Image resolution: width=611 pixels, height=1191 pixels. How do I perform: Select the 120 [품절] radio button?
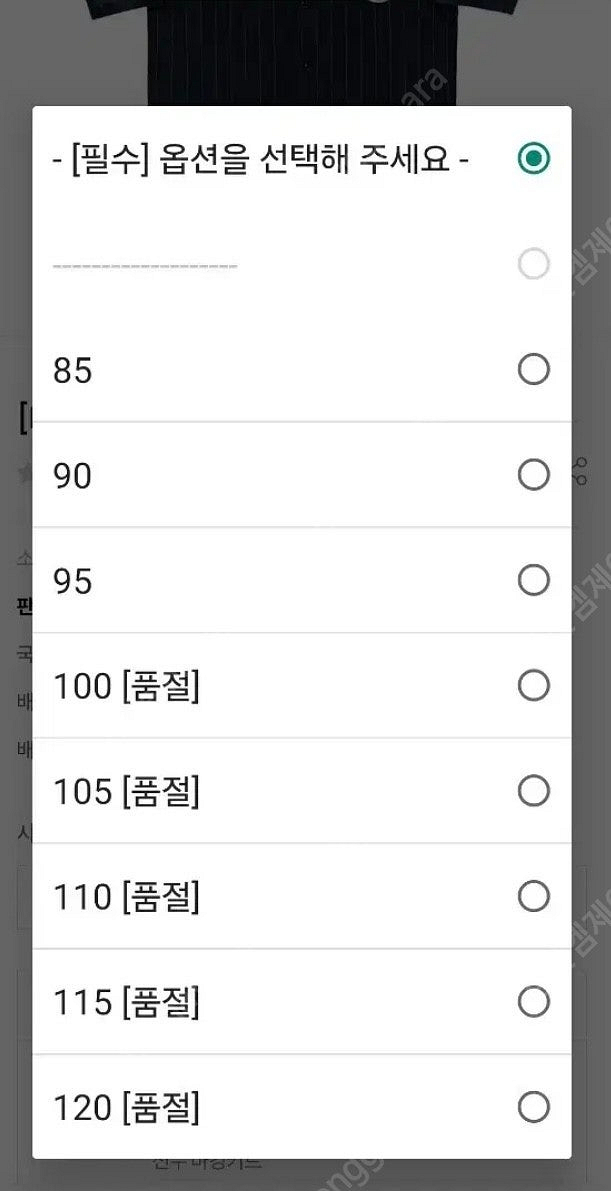[x=533, y=1107]
